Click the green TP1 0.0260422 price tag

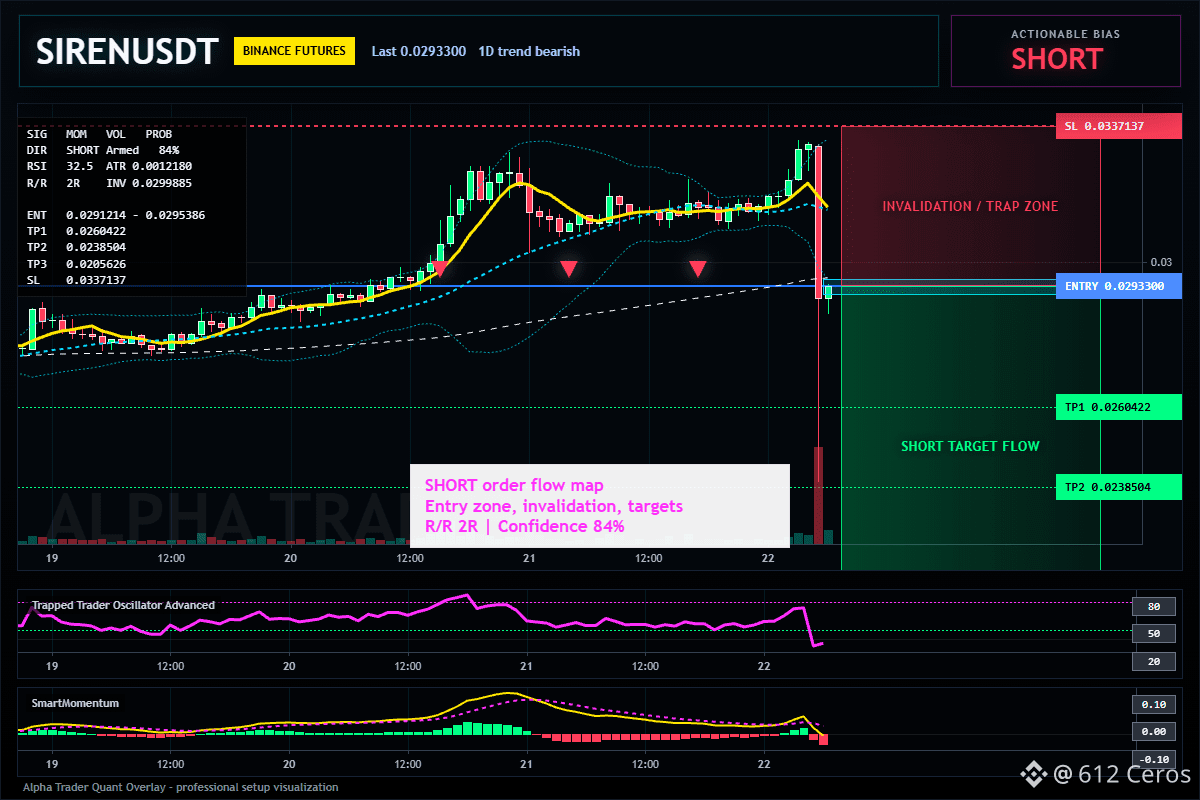point(1118,407)
